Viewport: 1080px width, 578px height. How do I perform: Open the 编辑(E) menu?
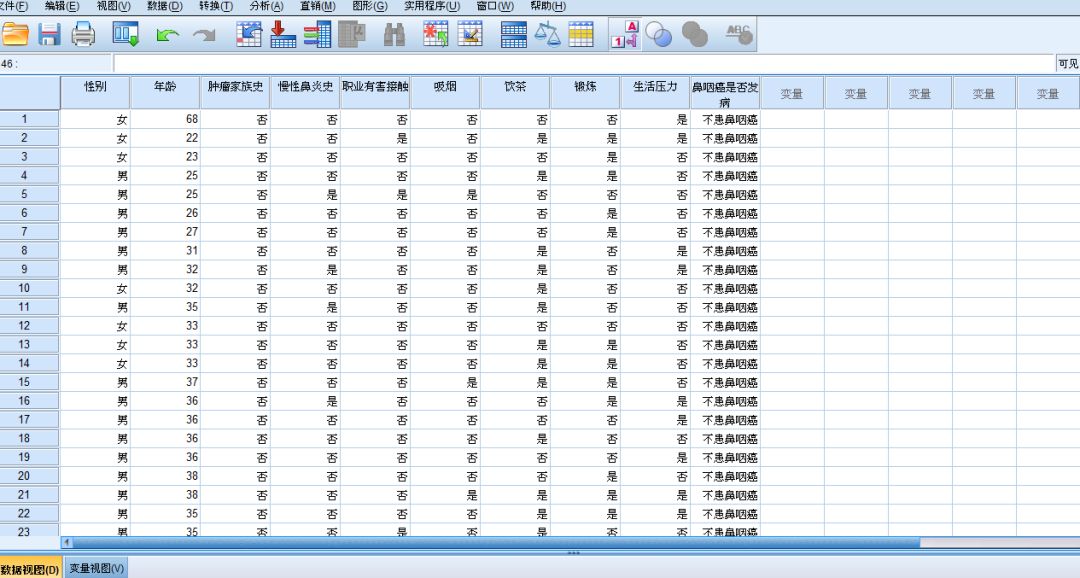(62, 6)
